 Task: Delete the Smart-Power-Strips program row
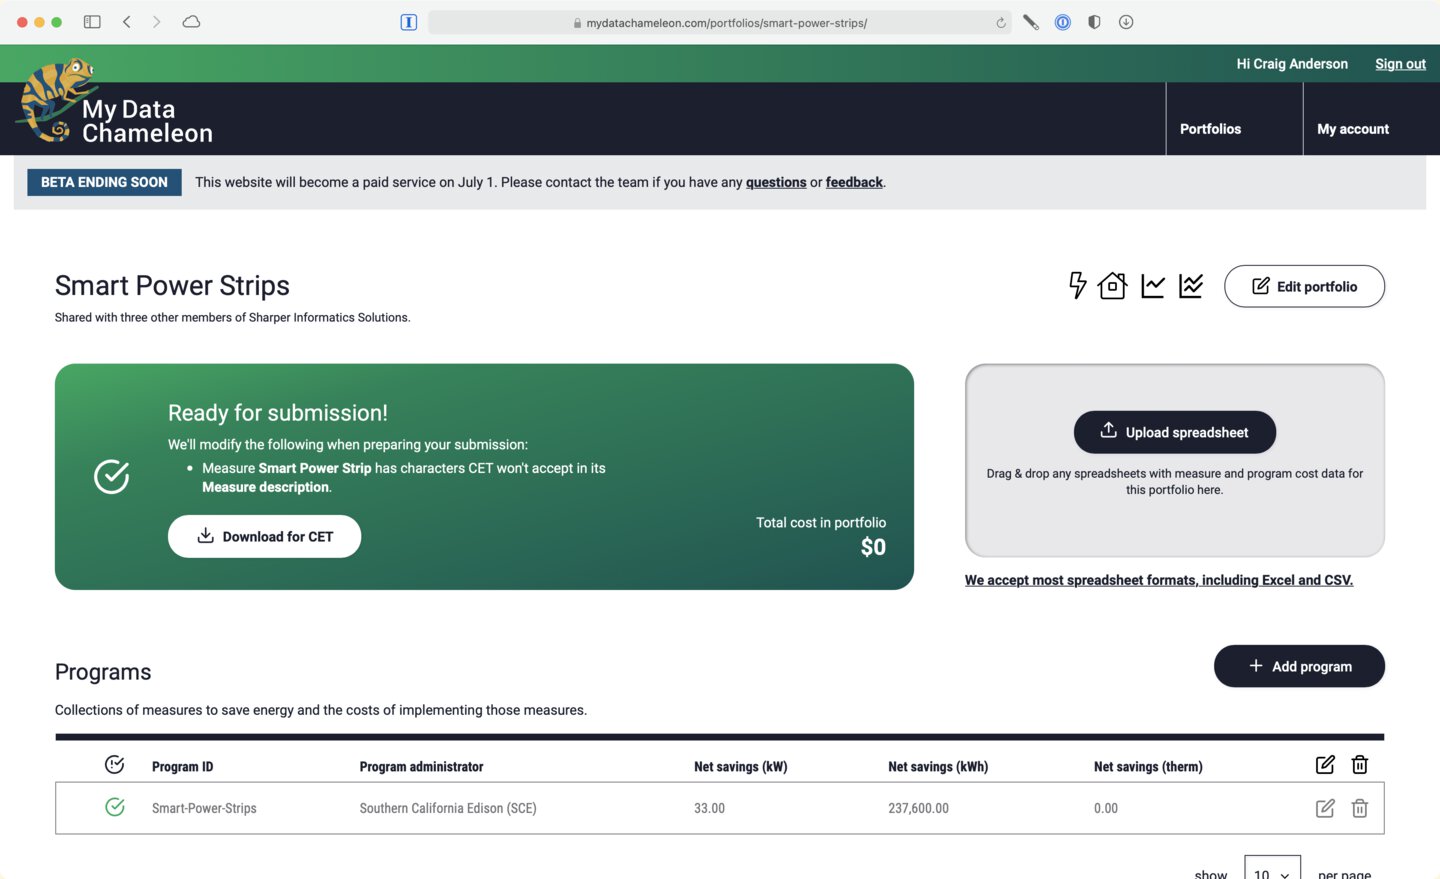(1360, 808)
